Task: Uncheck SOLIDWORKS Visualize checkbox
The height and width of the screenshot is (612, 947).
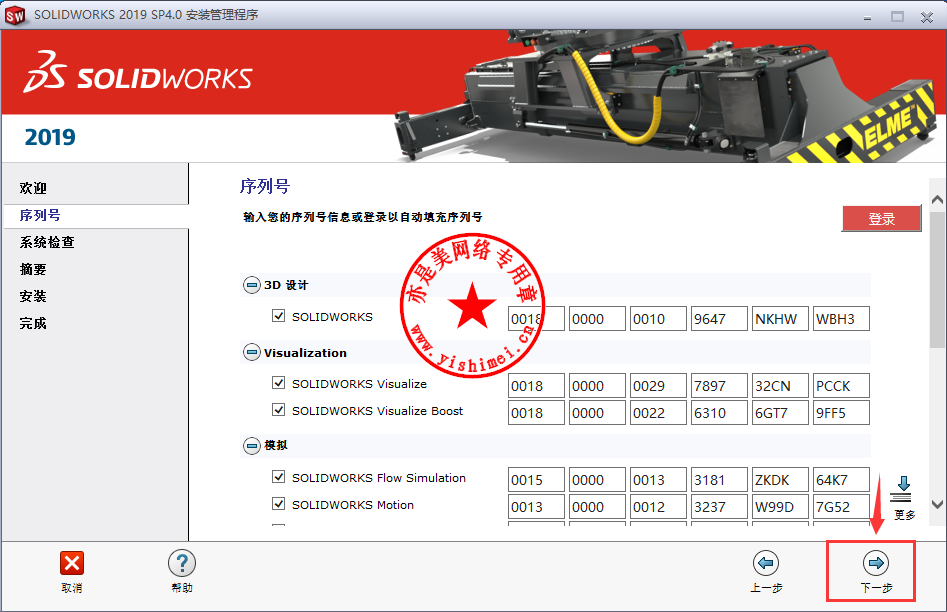Action: tap(278, 382)
